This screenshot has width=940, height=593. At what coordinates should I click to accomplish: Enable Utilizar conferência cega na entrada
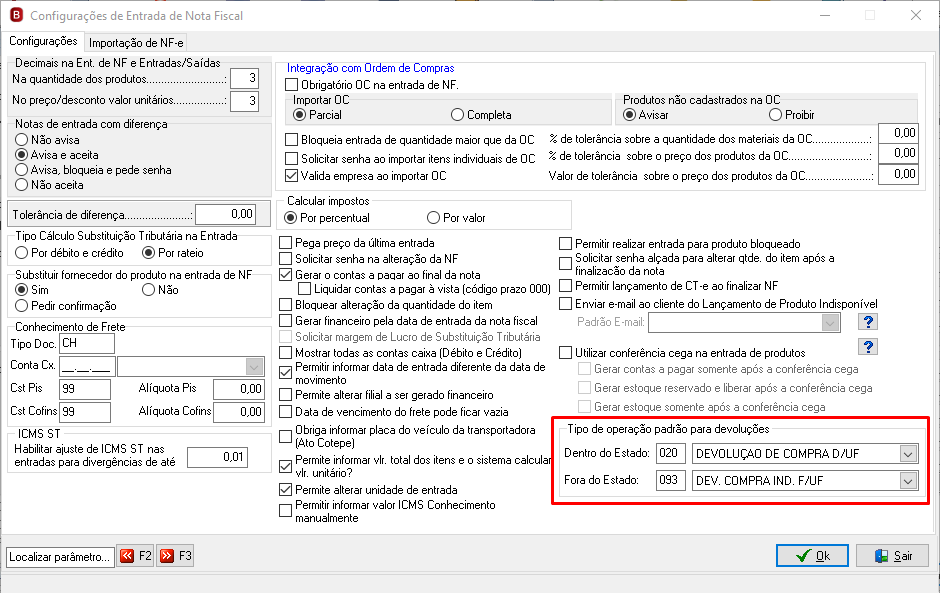[x=565, y=353]
